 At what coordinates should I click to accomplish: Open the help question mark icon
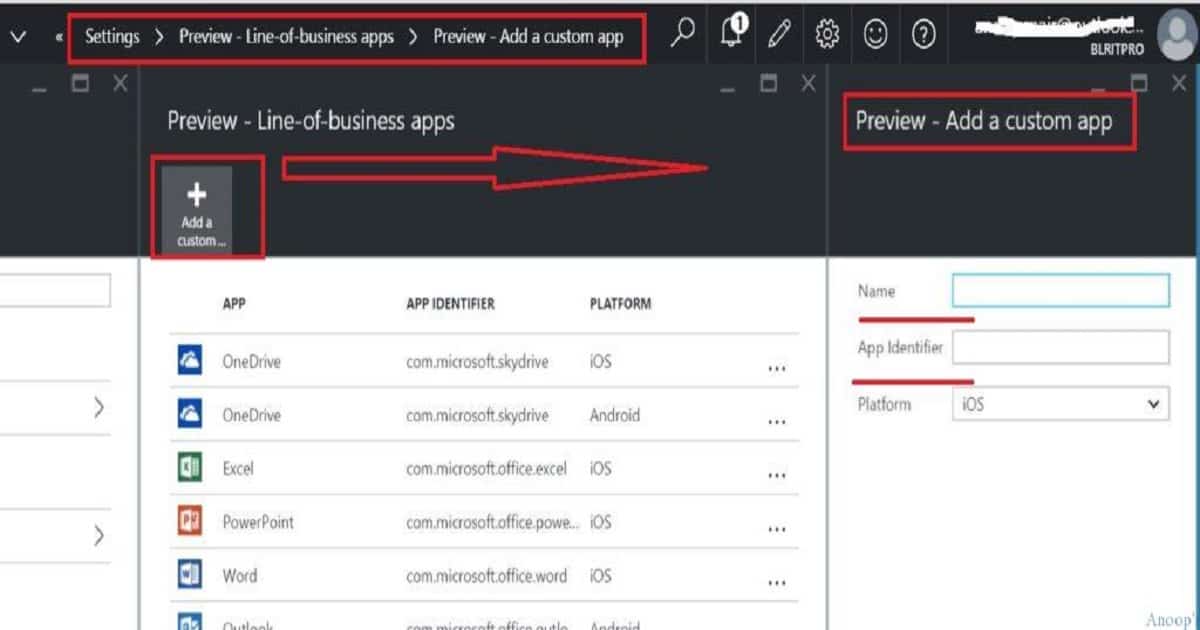(924, 35)
